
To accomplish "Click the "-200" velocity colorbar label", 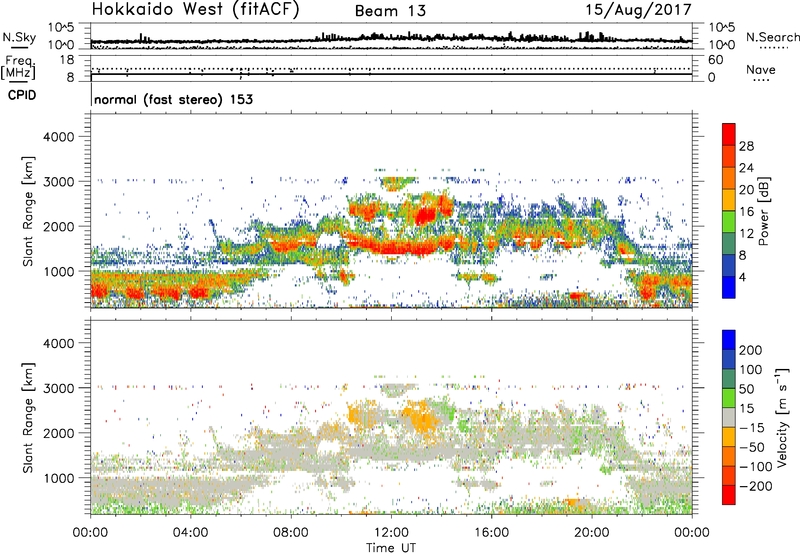I will (x=756, y=486).
